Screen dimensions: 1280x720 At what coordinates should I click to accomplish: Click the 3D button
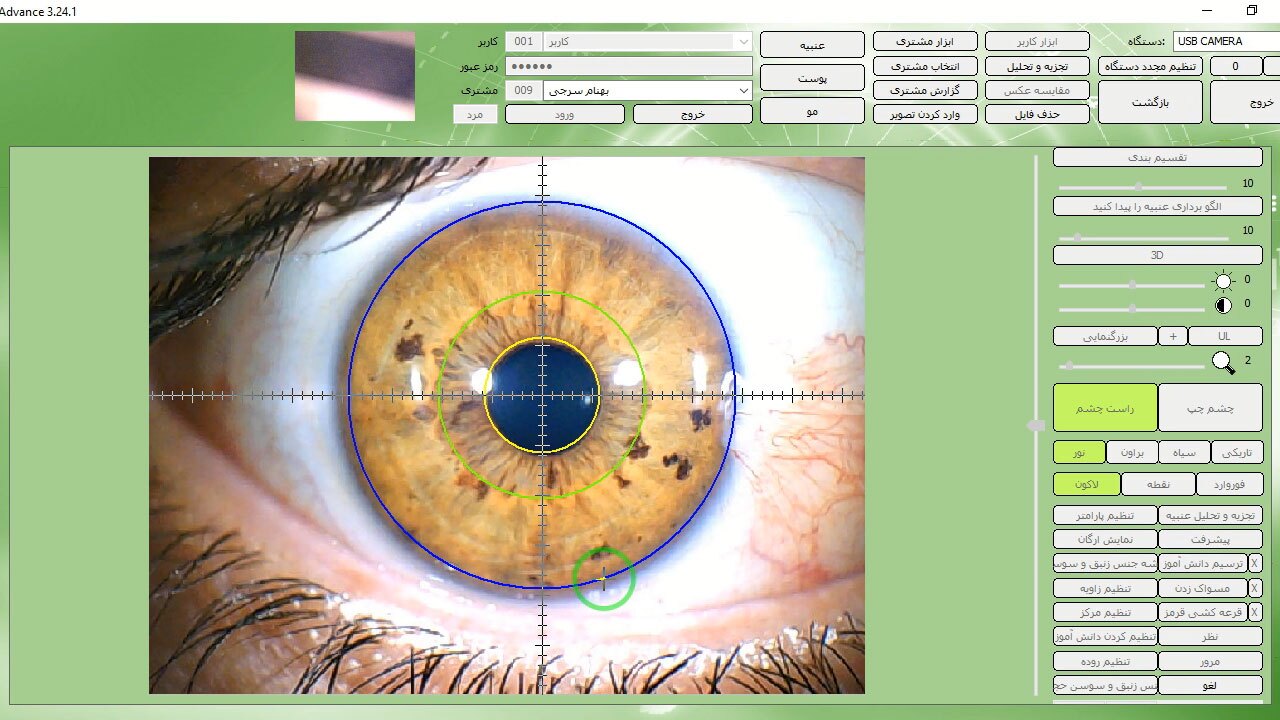[1157, 255]
